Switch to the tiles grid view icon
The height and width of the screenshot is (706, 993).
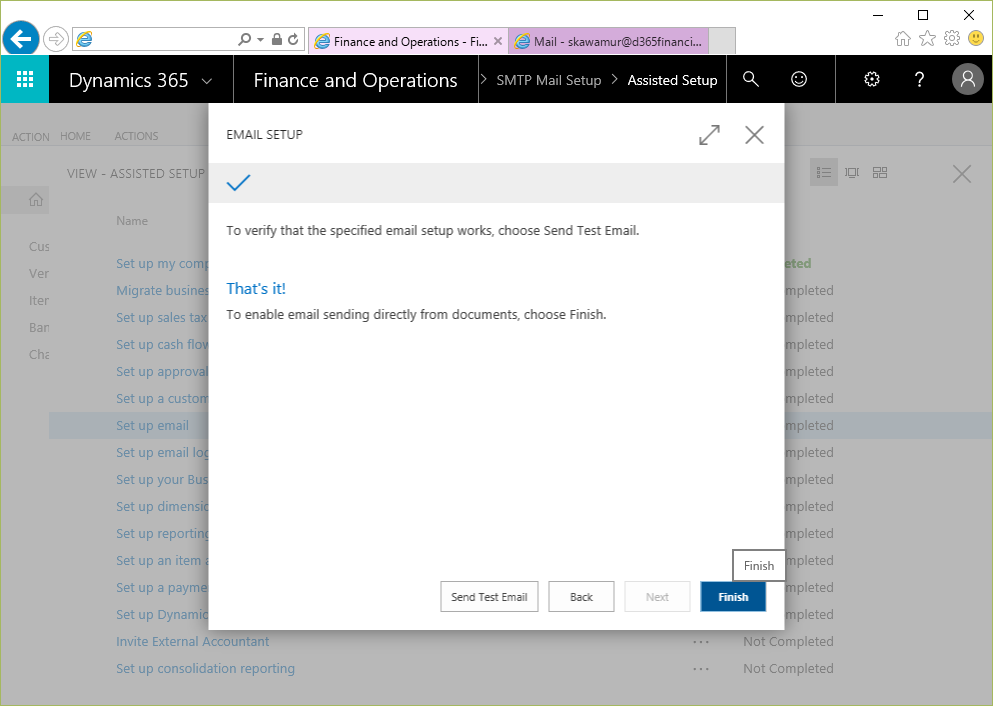880,172
